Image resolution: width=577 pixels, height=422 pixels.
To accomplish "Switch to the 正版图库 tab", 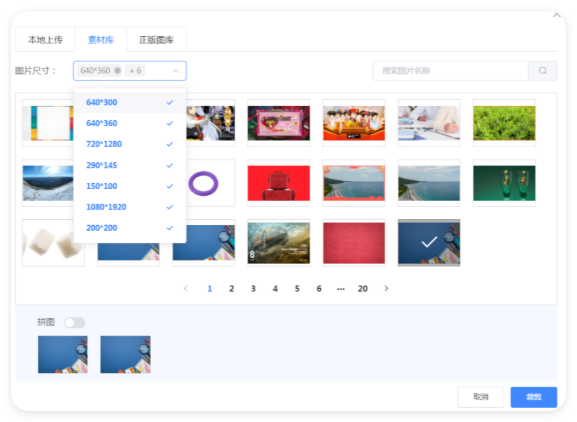I will tap(156, 39).
